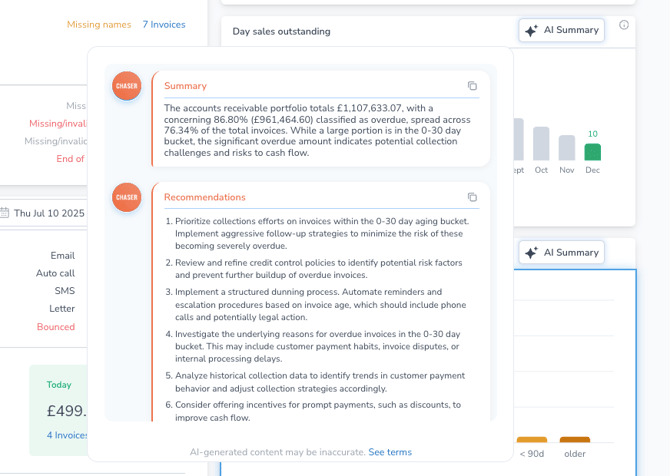
Task: Open the 7 Invoices link
Action: click(x=164, y=24)
